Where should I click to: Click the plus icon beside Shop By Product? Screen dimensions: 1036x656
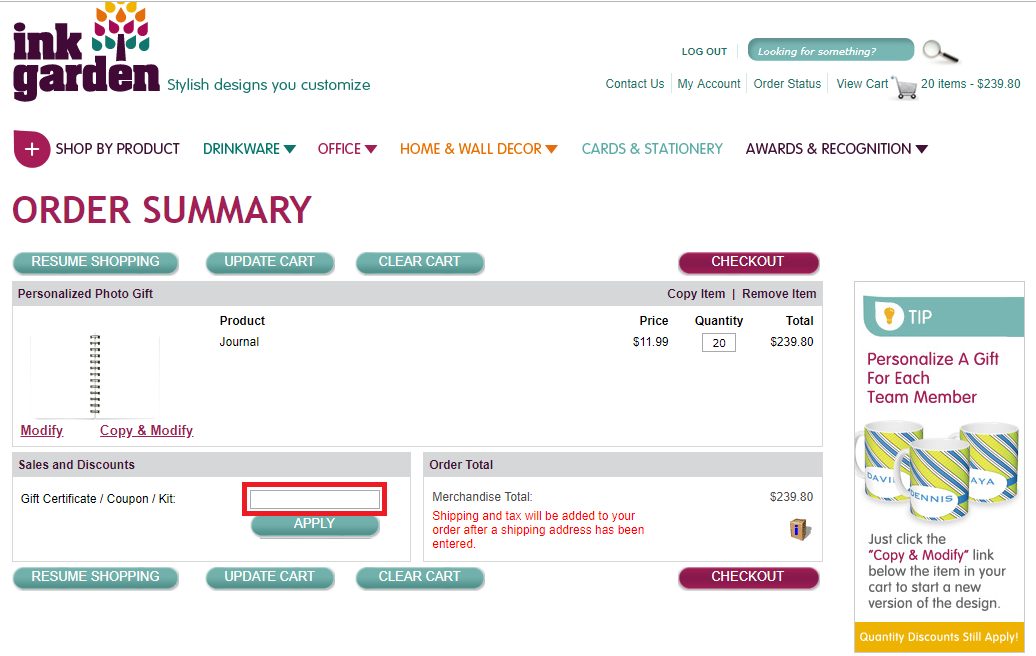point(31,149)
